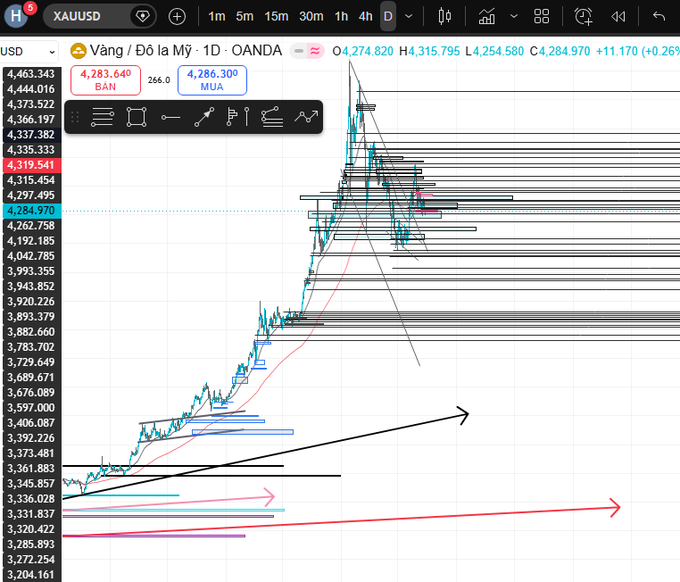Screen dimensions: 680x582
Task: Select the flag marker drawing tool
Action: point(232,117)
